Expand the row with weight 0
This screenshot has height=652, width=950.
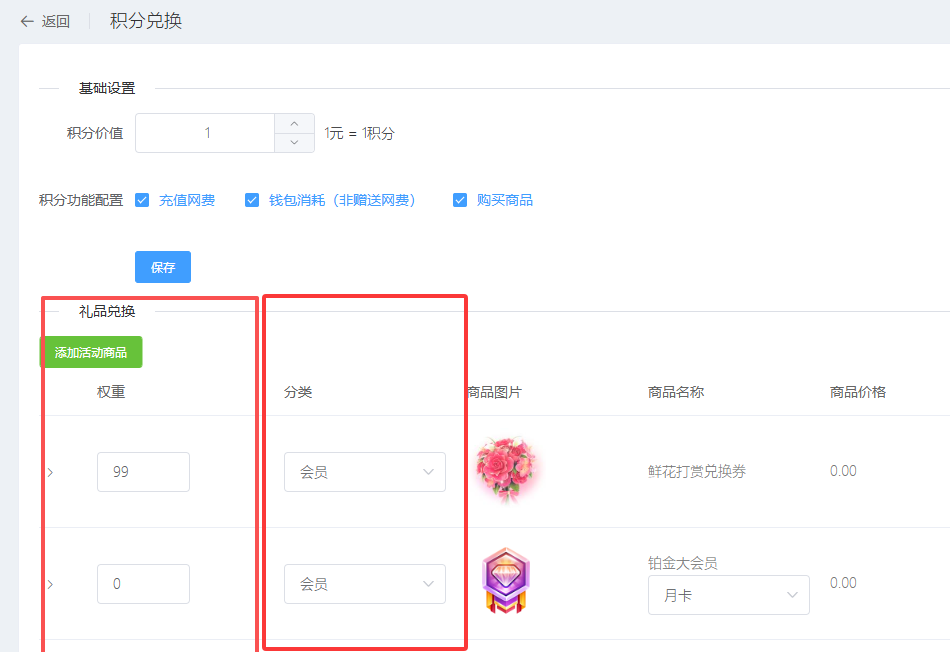[50, 584]
